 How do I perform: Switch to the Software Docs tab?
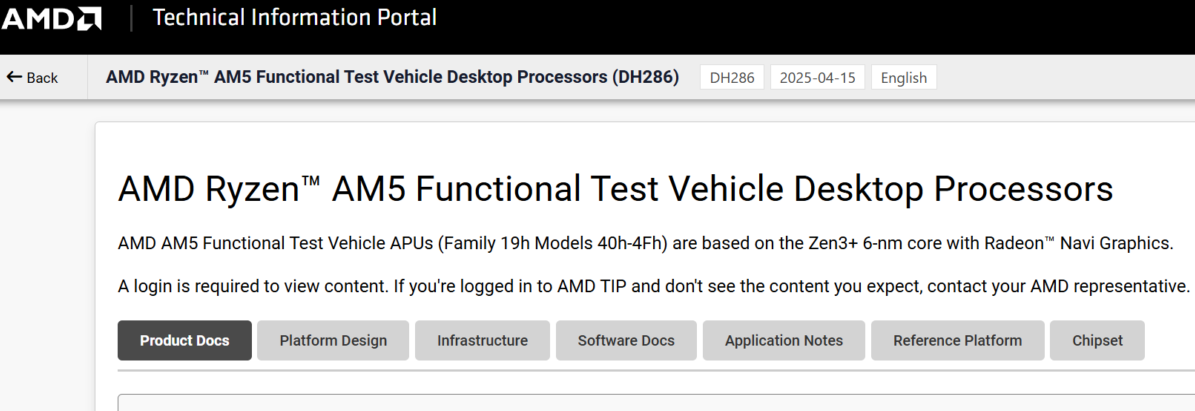click(x=626, y=340)
